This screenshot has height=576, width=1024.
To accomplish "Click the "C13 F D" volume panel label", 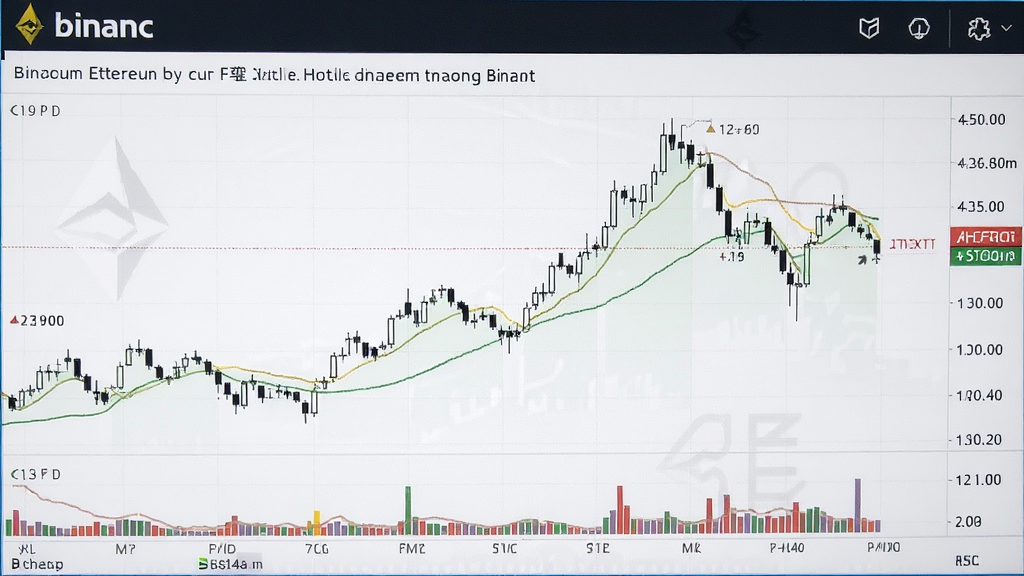I will point(35,474).
